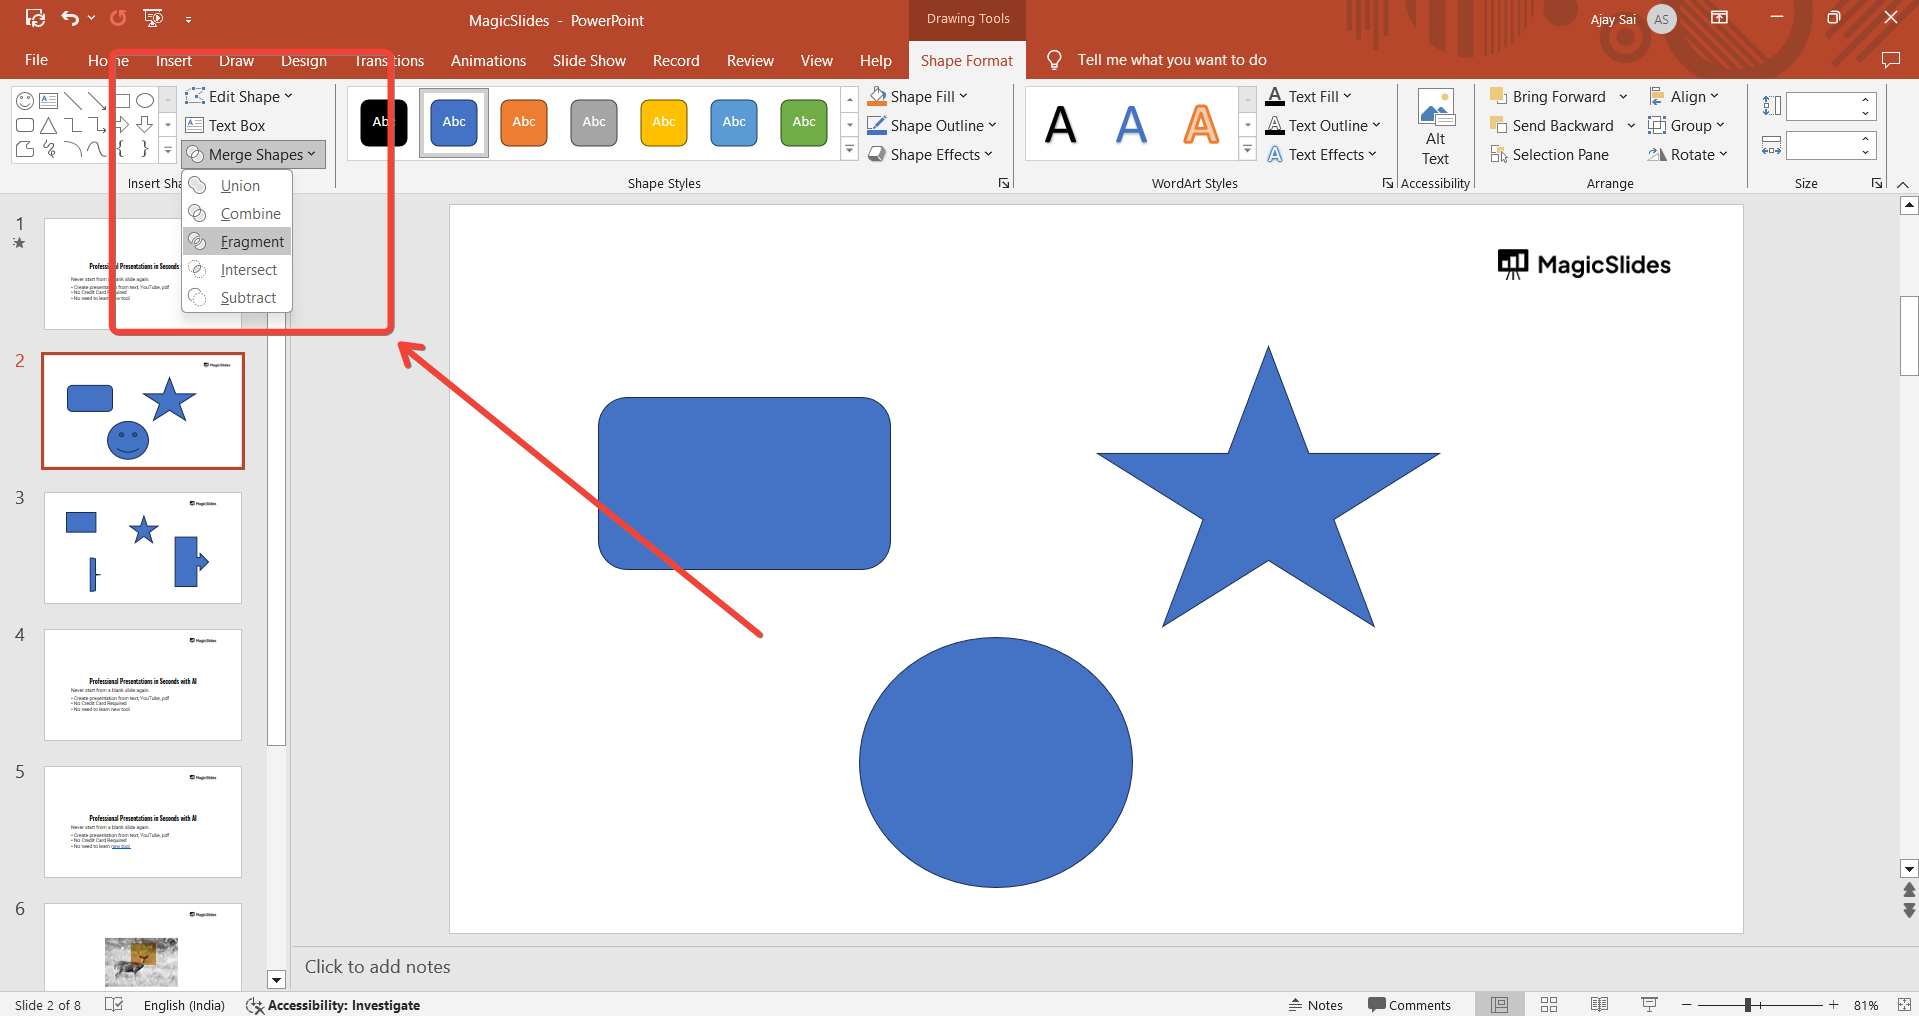Start Slide Show from status bar icon
The image size is (1919, 1016).
(x=1649, y=1005)
